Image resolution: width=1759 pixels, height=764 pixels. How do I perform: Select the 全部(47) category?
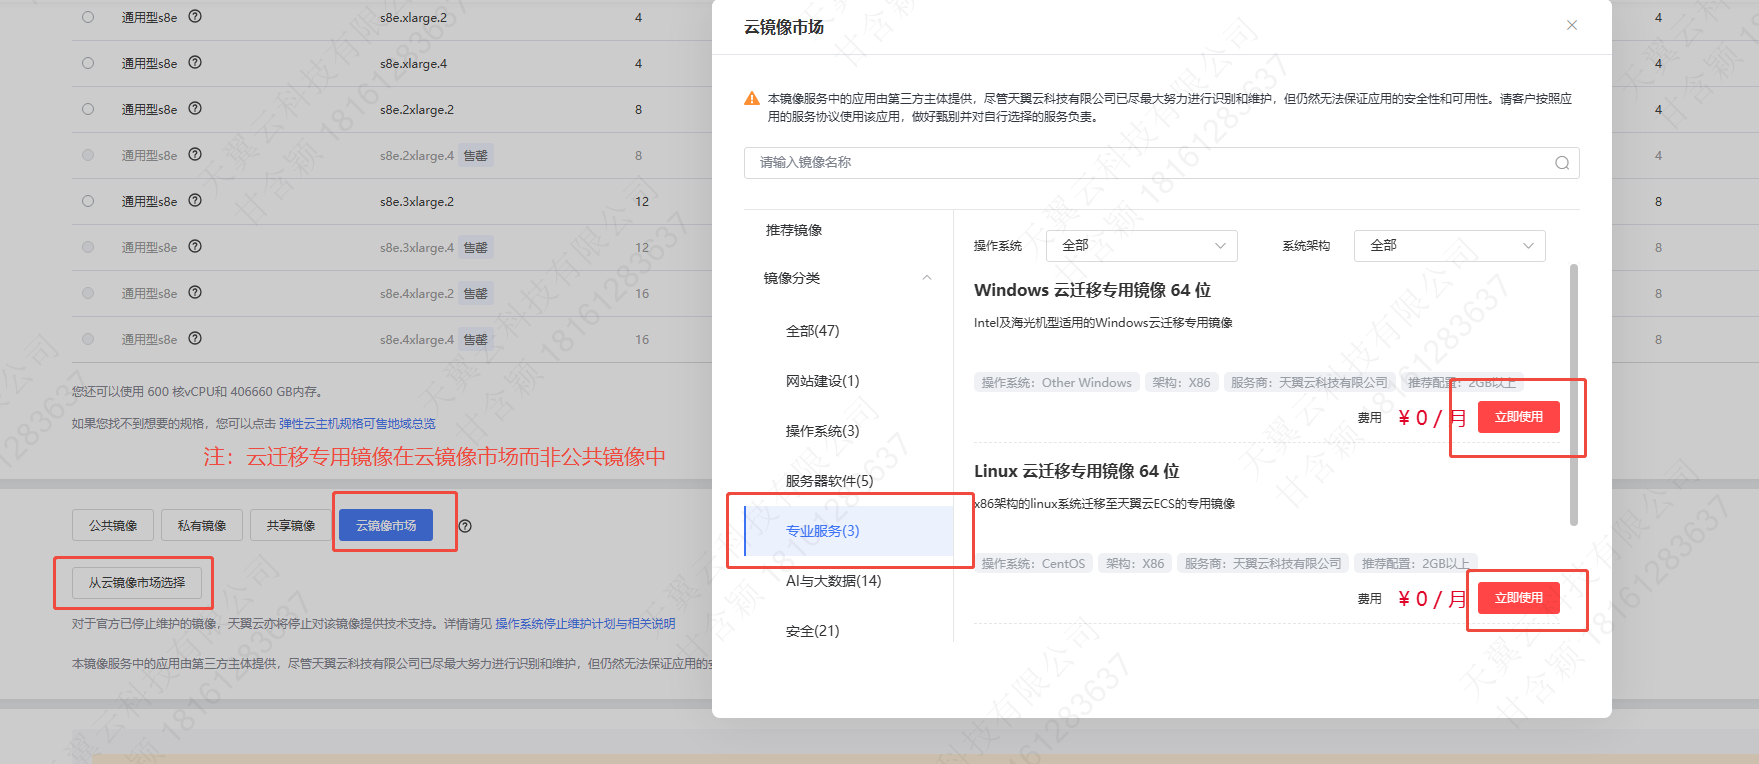pos(813,331)
